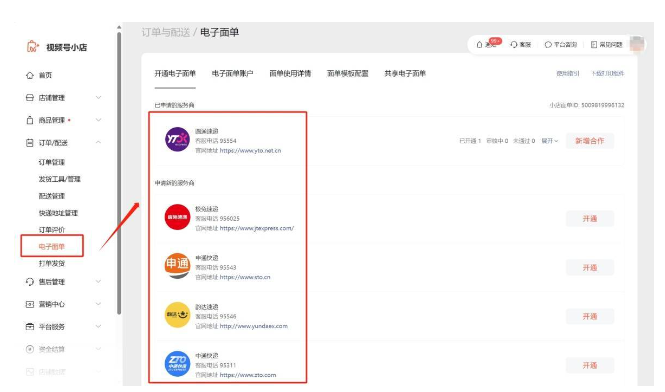Viewport: 665px width, 392px height.
Task: Click the purple YTO 圆通速递 logo
Action: tap(177, 140)
